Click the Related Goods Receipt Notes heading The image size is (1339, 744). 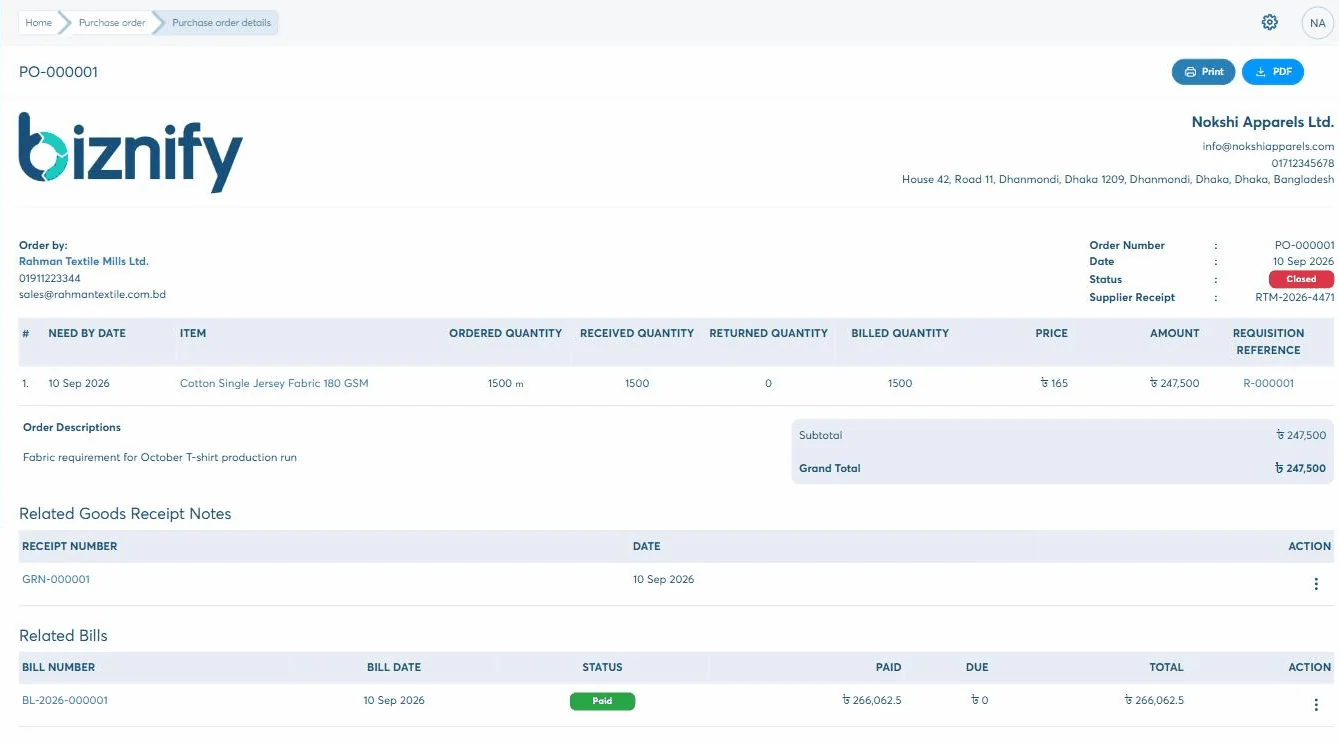[125, 514]
